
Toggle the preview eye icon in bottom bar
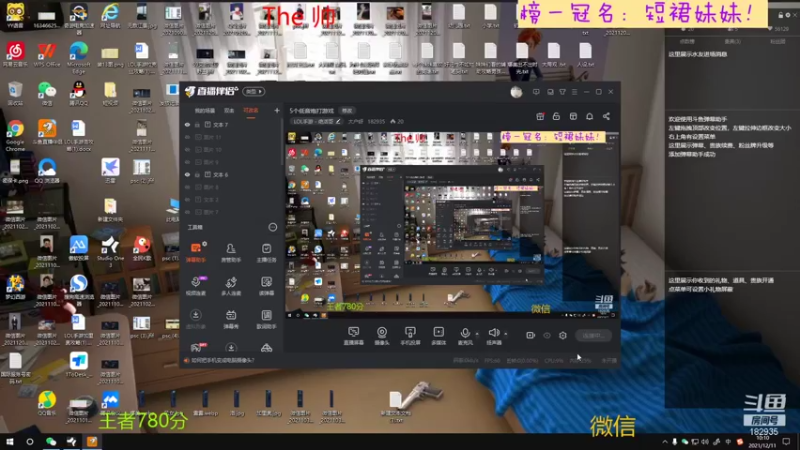tap(547, 335)
